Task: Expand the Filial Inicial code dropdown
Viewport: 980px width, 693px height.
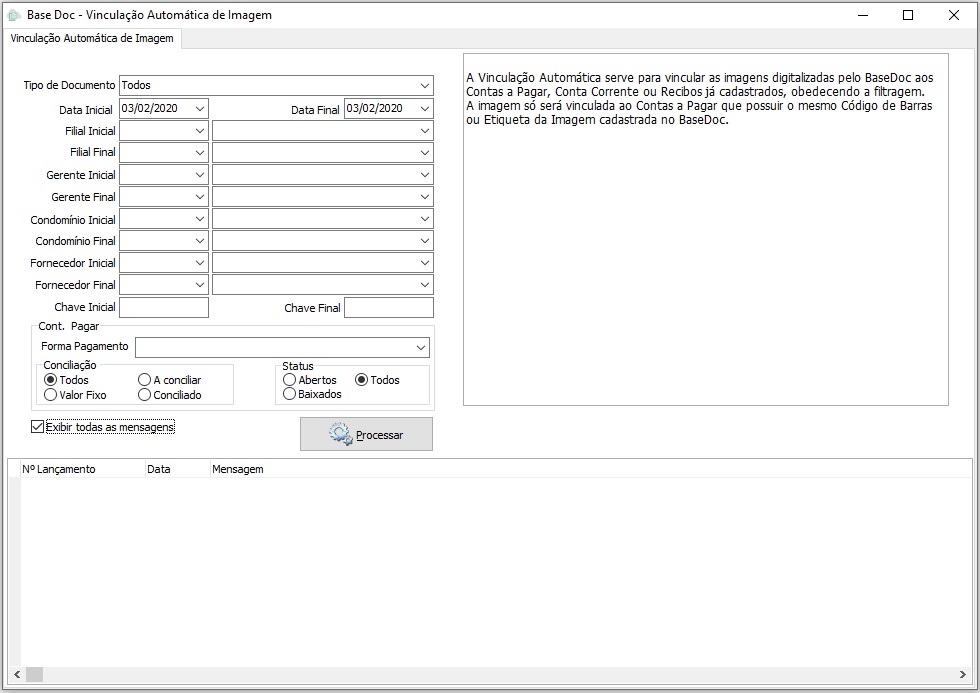Action: coord(200,131)
